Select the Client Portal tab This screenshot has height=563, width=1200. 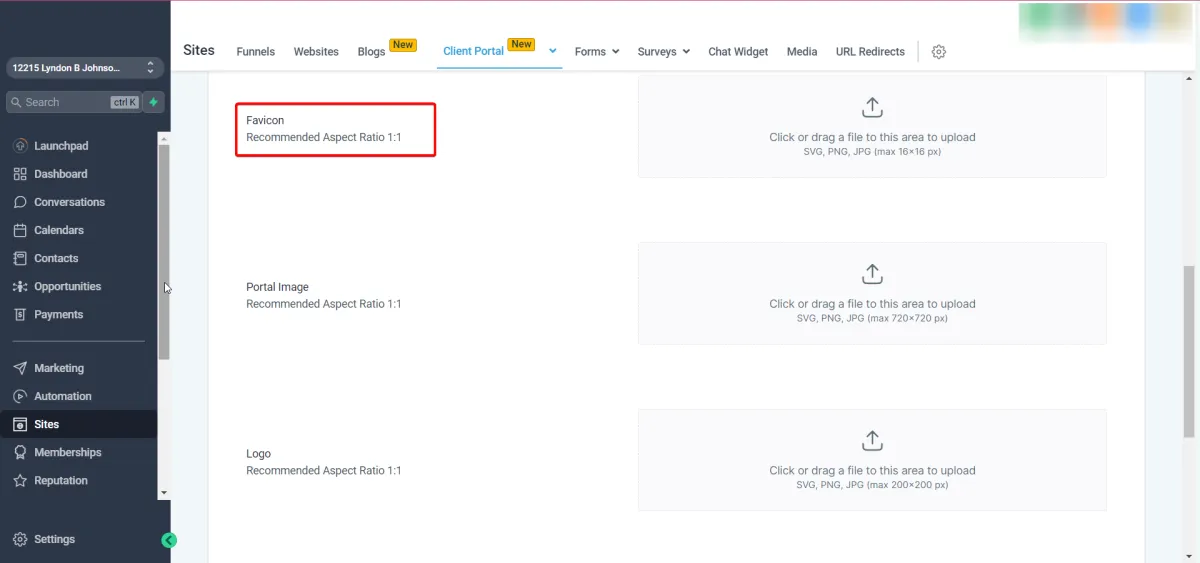[473, 51]
